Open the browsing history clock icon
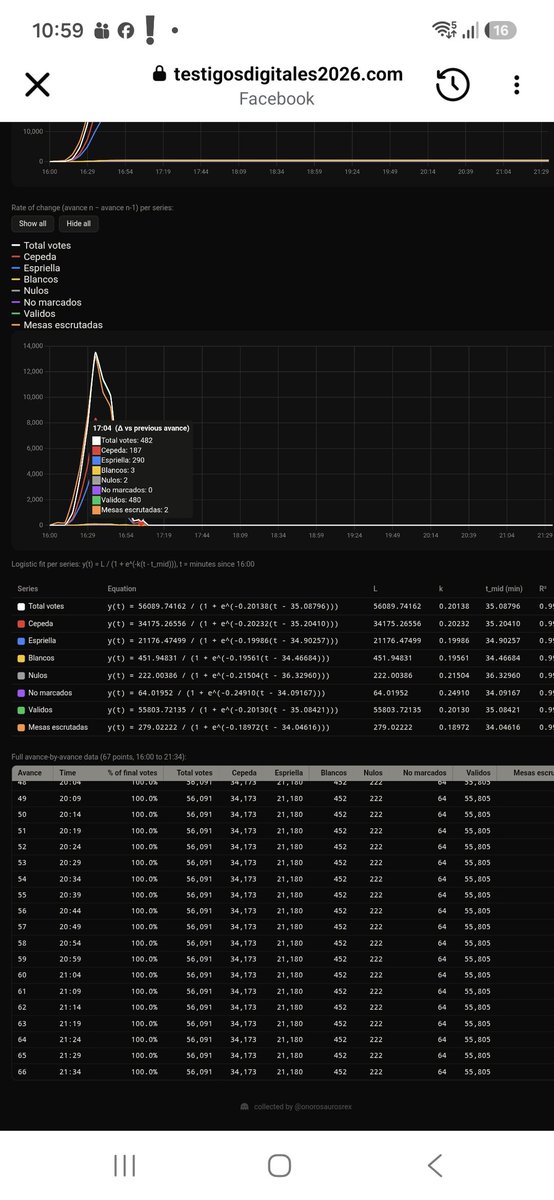The image size is (554, 1200). (453, 85)
